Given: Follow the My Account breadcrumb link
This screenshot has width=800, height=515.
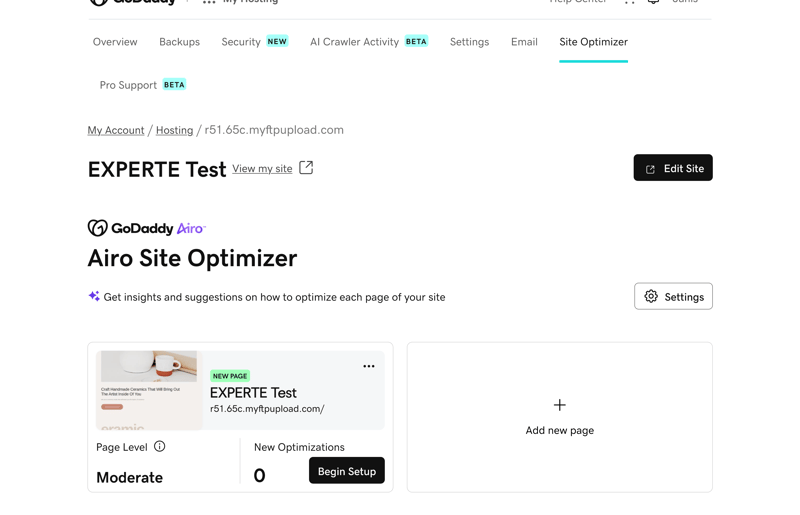Looking at the screenshot, I should (116, 130).
